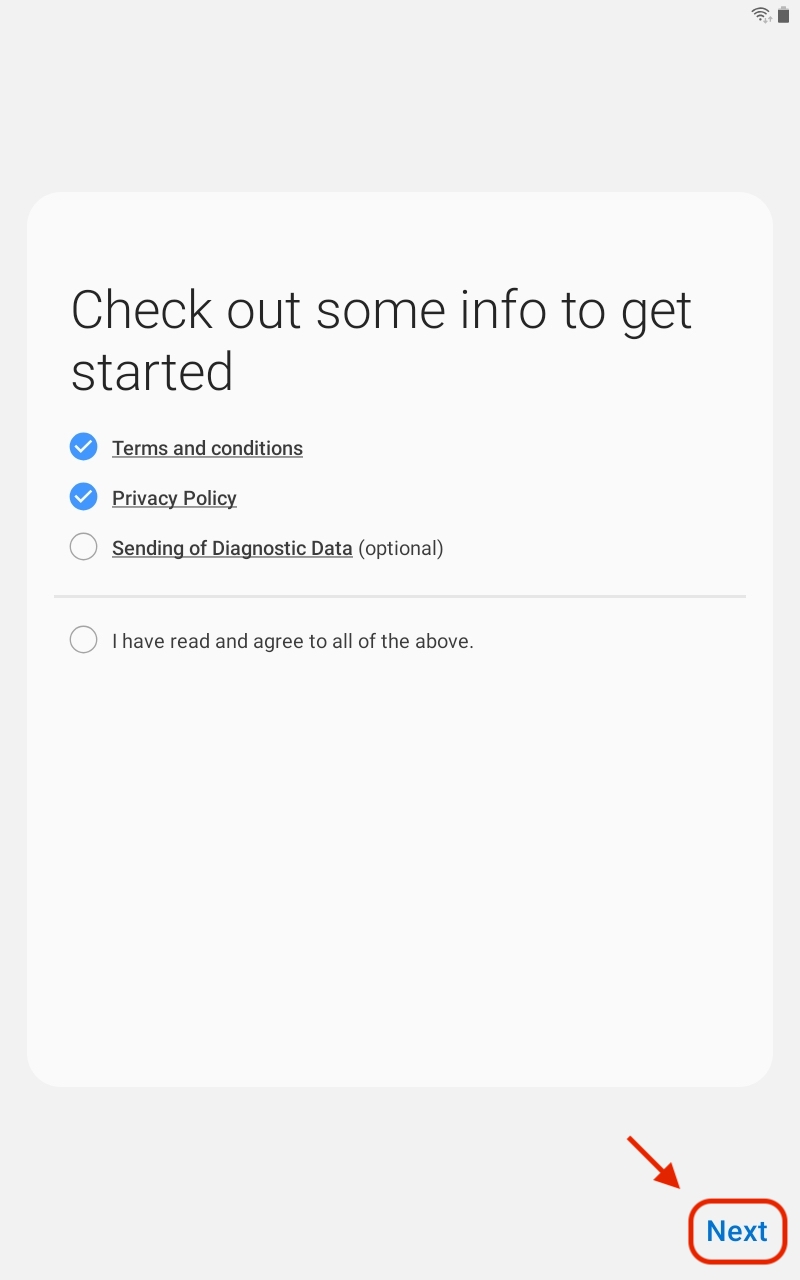Select the agree to all circle
800x1280 pixels.
click(83, 640)
